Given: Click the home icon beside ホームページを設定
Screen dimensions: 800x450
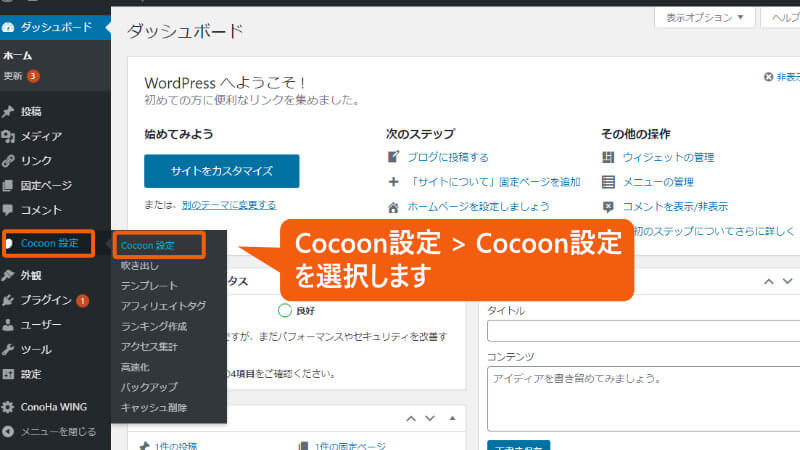Looking at the screenshot, I should coord(393,207).
